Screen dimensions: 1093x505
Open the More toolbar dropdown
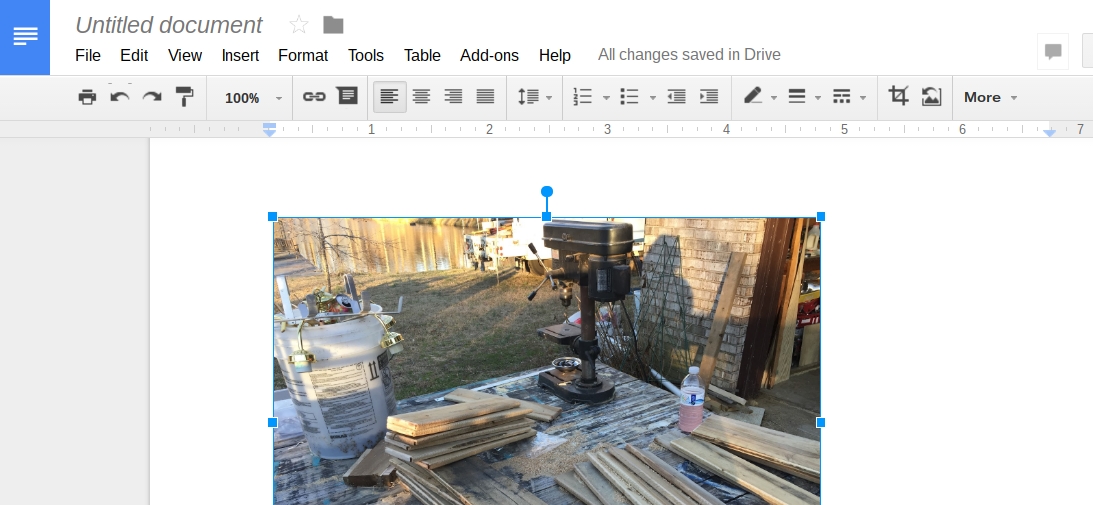coord(990,98)
